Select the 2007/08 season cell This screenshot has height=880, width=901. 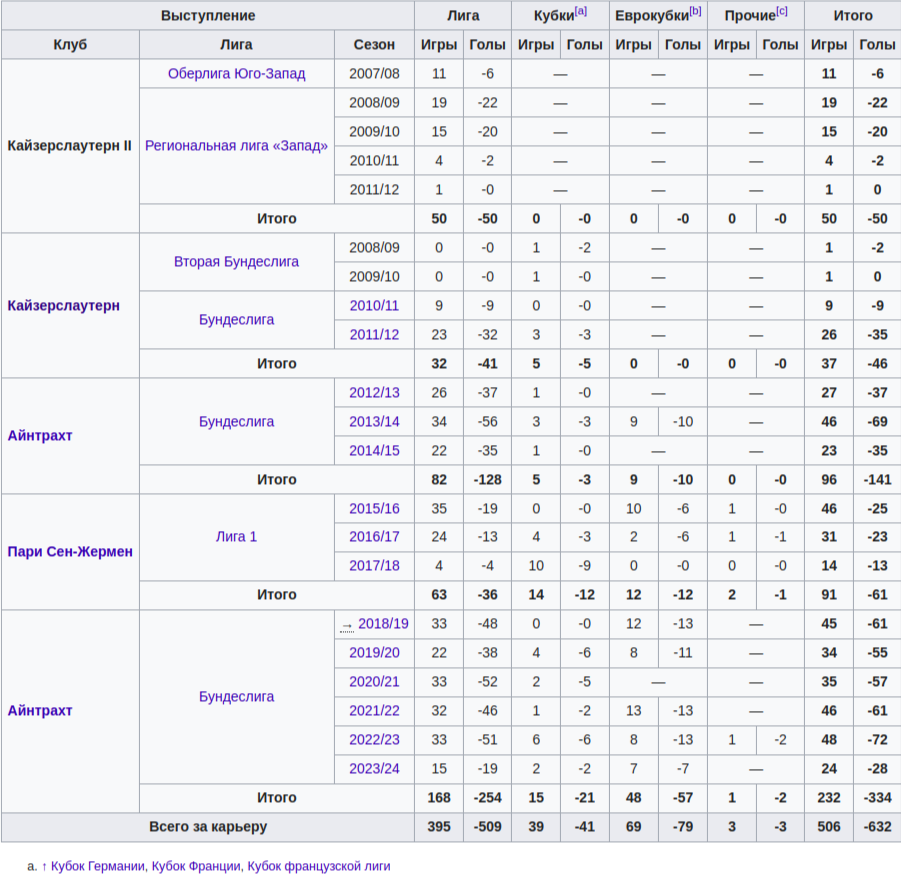pos(374,74)
